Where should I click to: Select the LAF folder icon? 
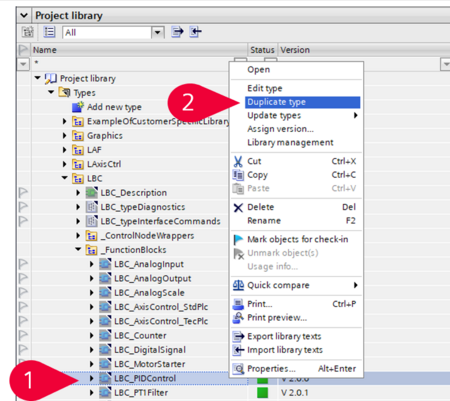click(x=78, y=150)
